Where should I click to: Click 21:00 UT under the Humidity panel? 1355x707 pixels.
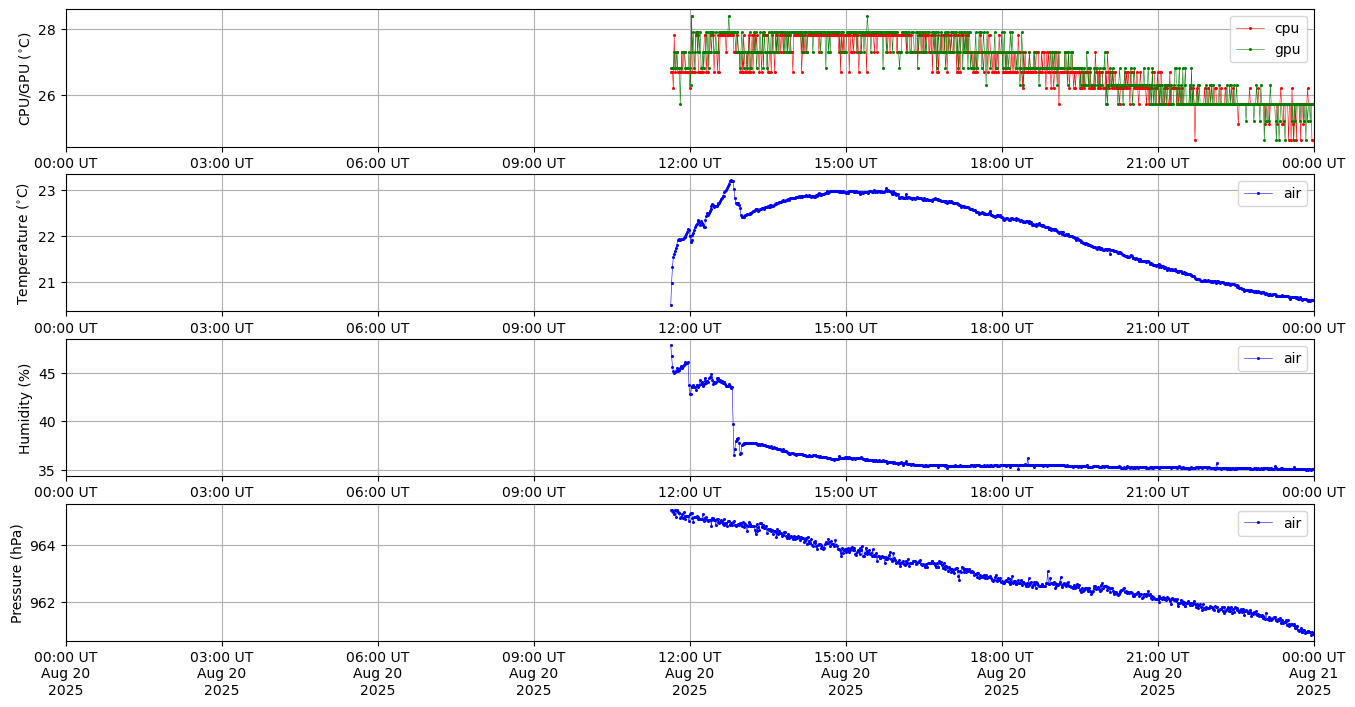1158,492
